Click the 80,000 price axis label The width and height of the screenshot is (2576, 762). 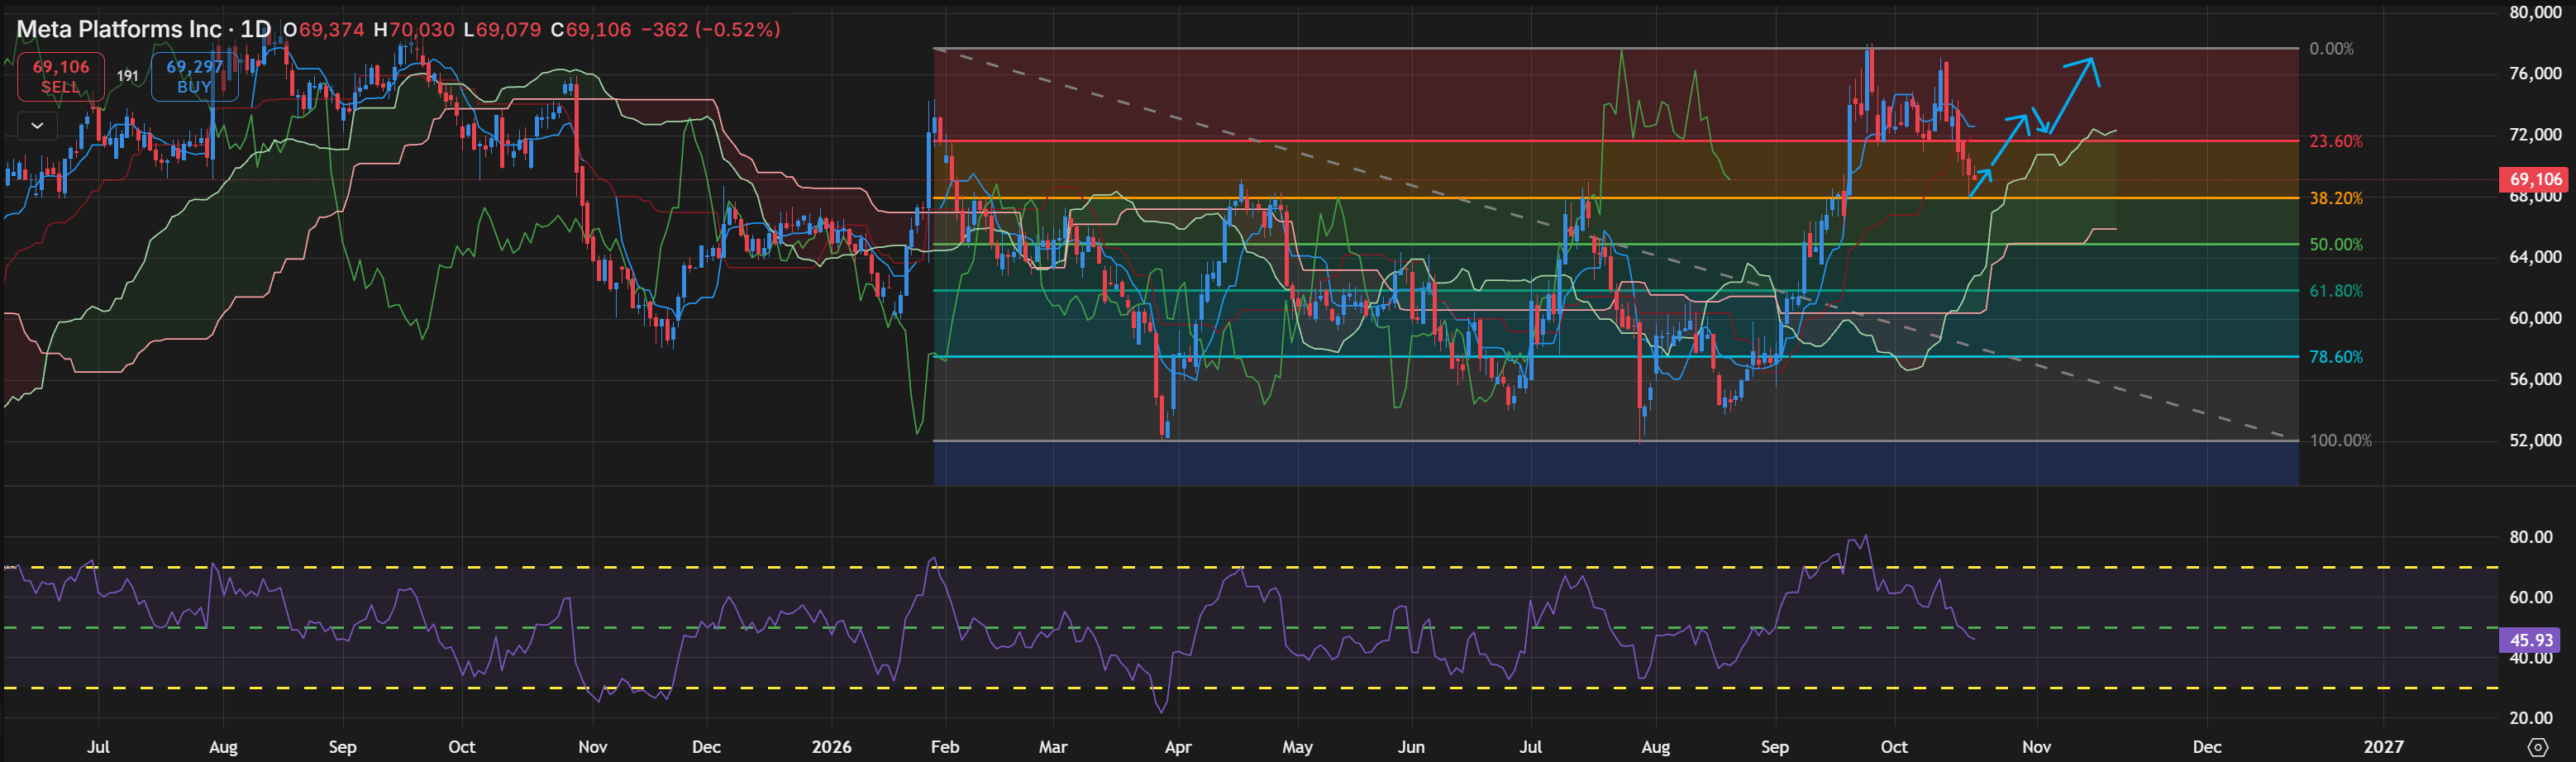(2535, 12)
